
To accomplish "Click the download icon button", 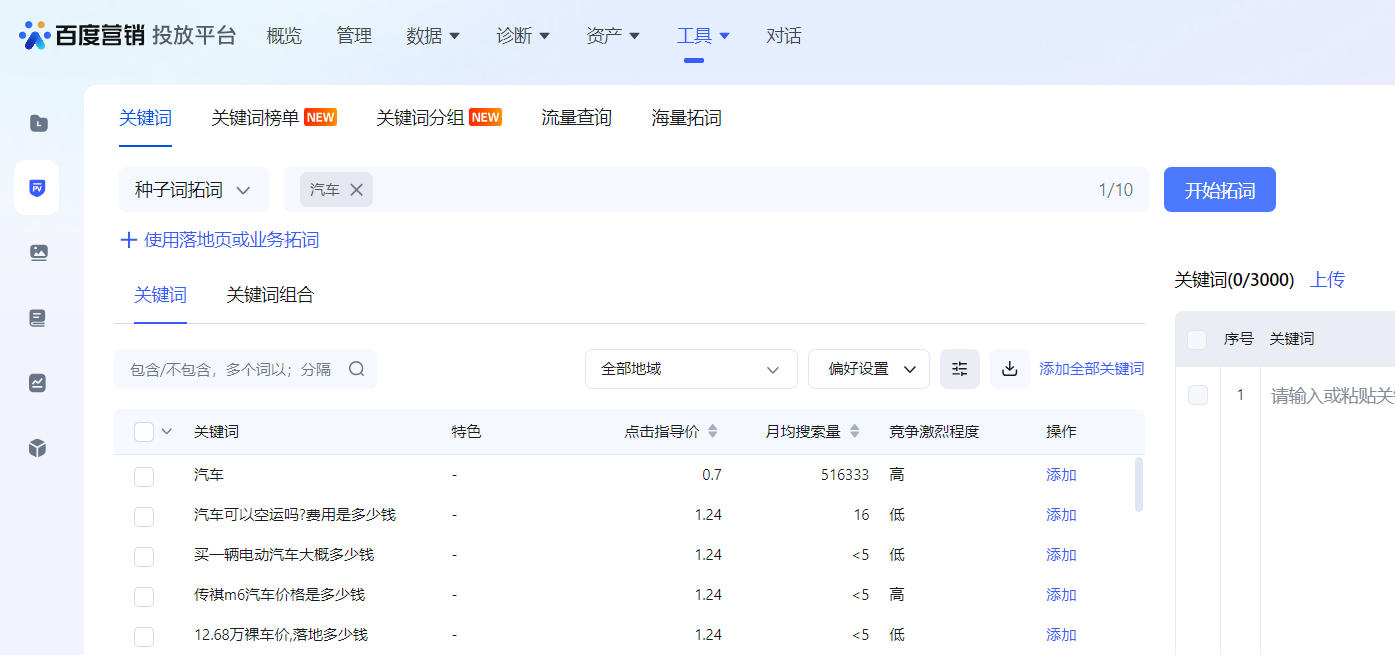I will click(x=1009, y=369).
